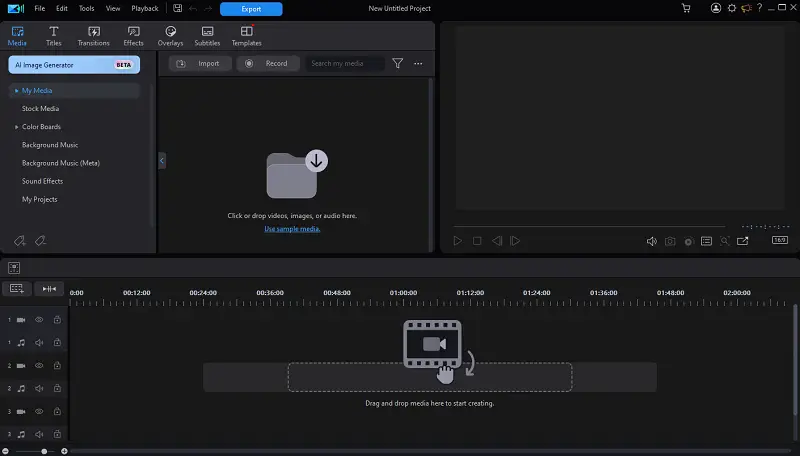This screenshot has width=800, height=456.
Task: Click the Record button
Action: pos(268,63)
